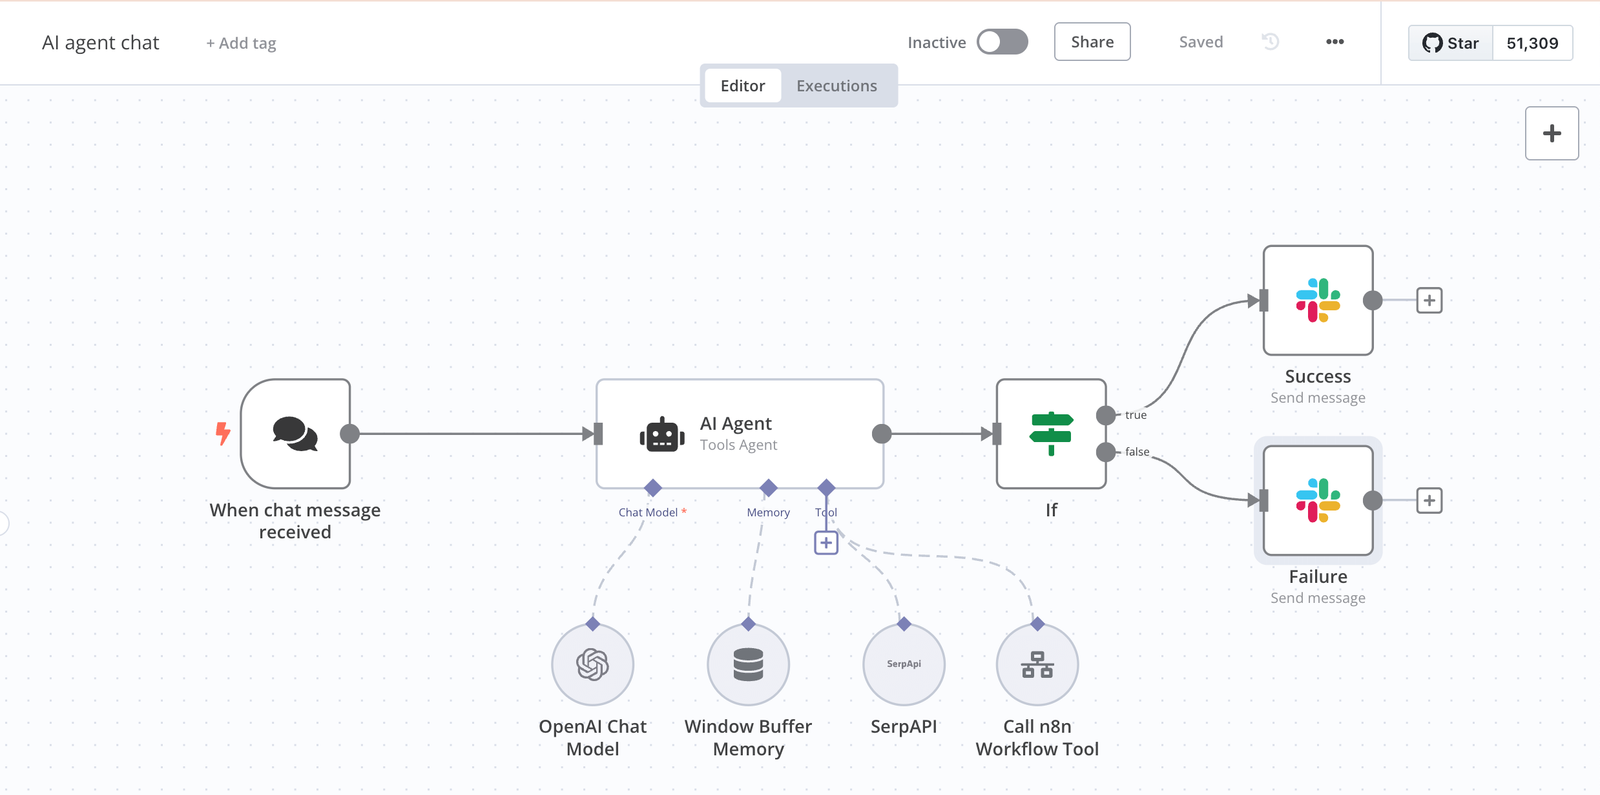Open the Call n8n Workflow Tool node
1600x795 pixels.
click(x=1037, y=665)
